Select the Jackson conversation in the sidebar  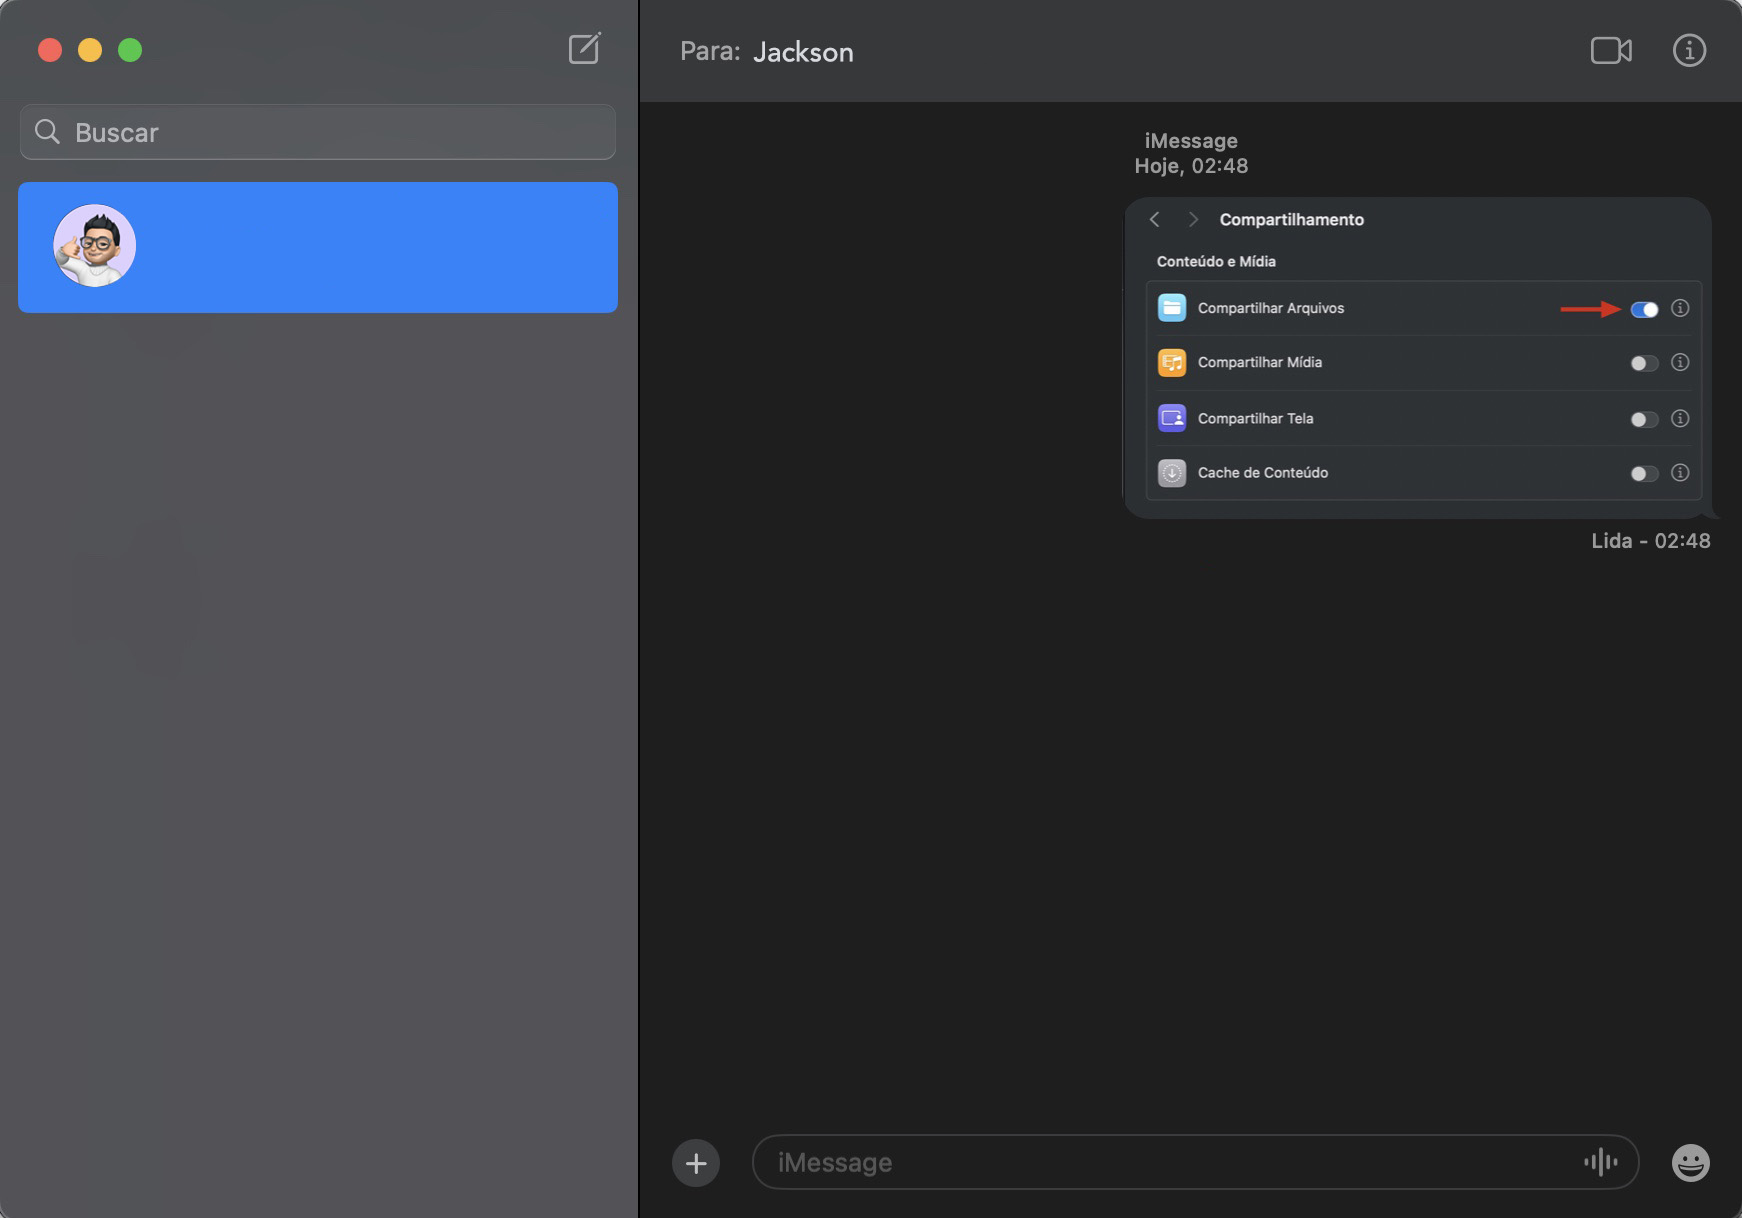[x=317, y=246]
